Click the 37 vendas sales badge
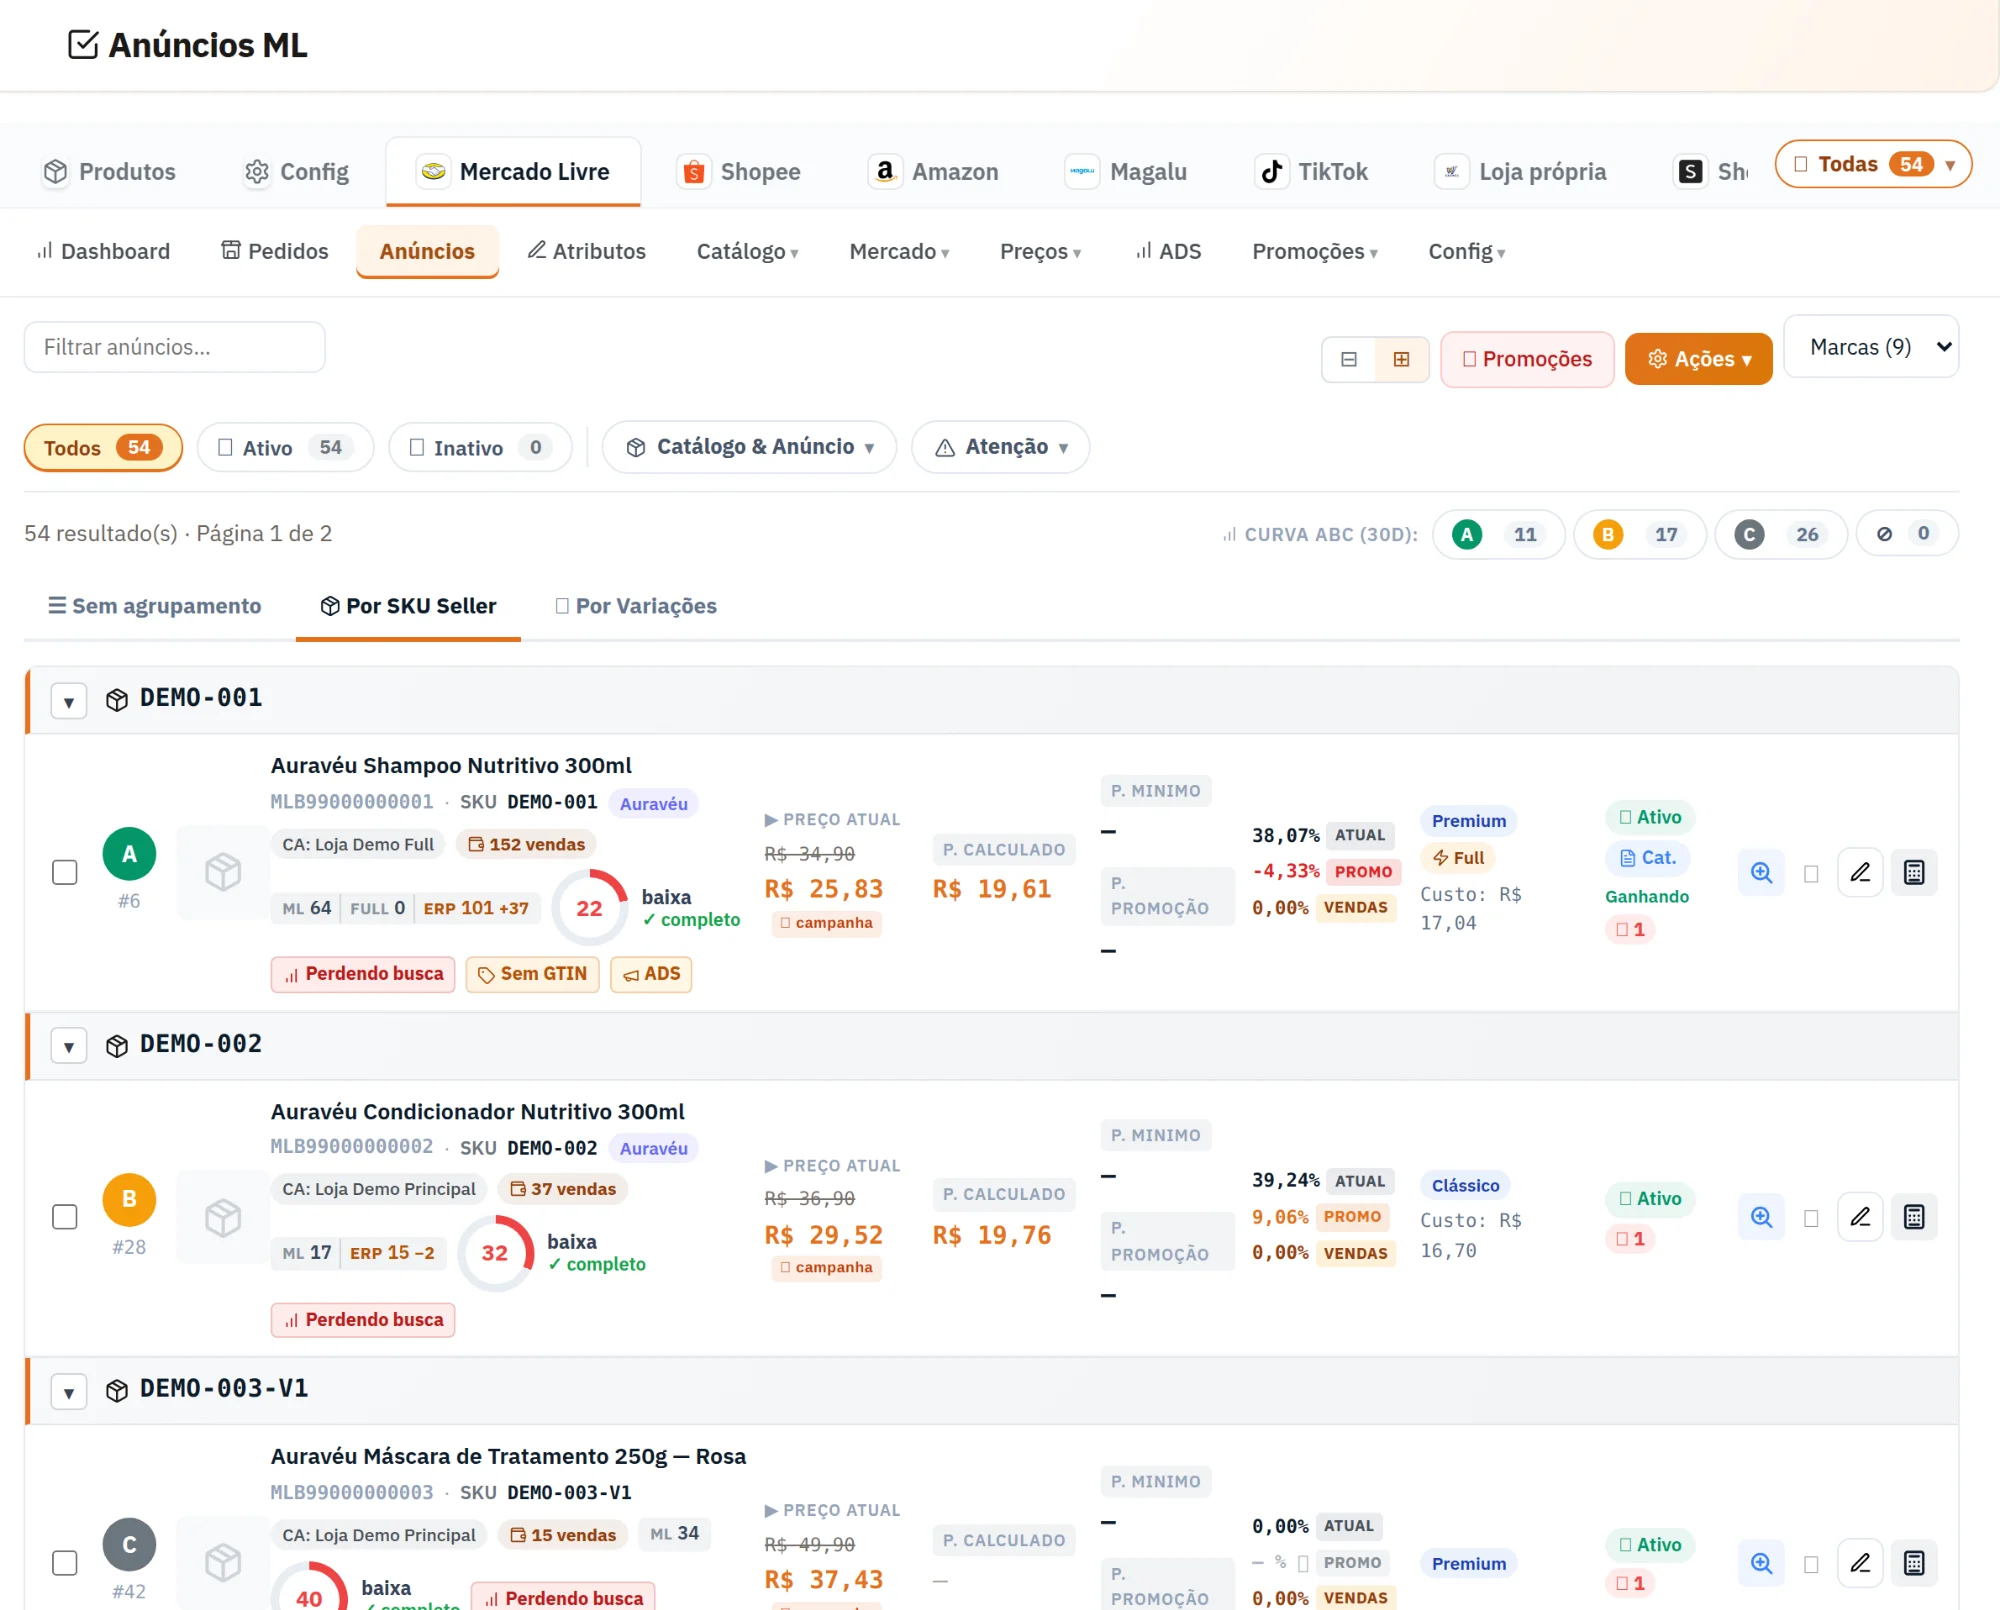 (563, 1189)
